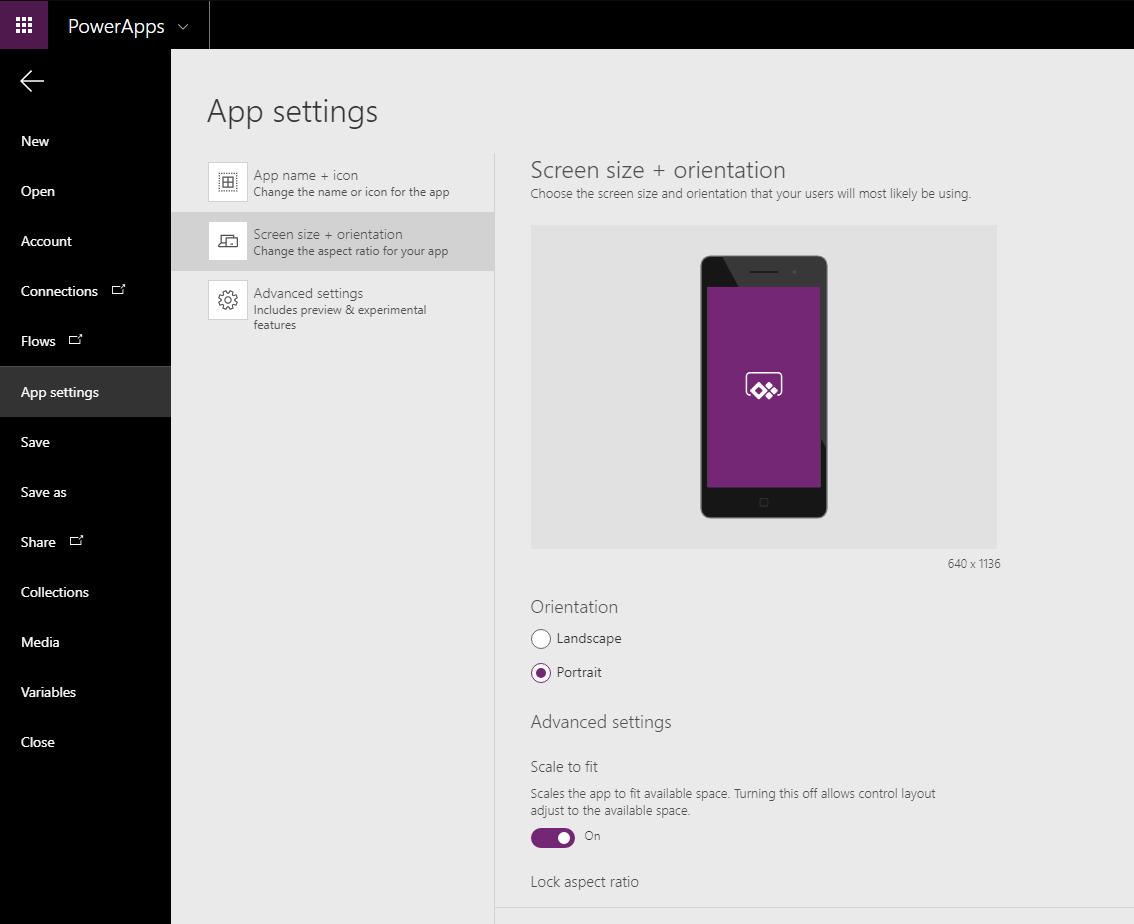Click the Lock aspect ratio label
The image size is (1134, 924).
584,881
